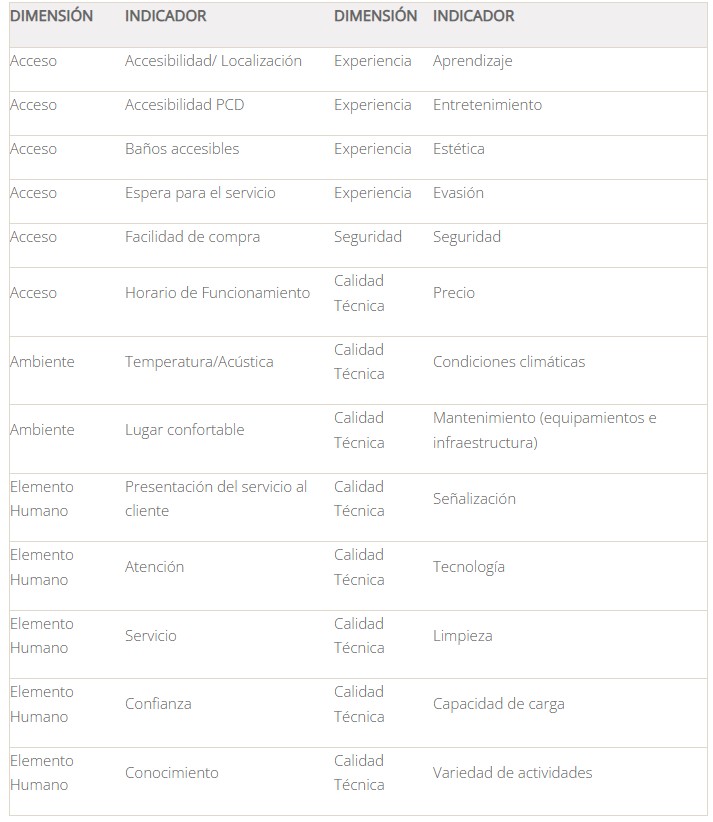Select the 'Entretenimiento' cell
The height and width of the screenshot is (822, 713).
coord(487,105)
